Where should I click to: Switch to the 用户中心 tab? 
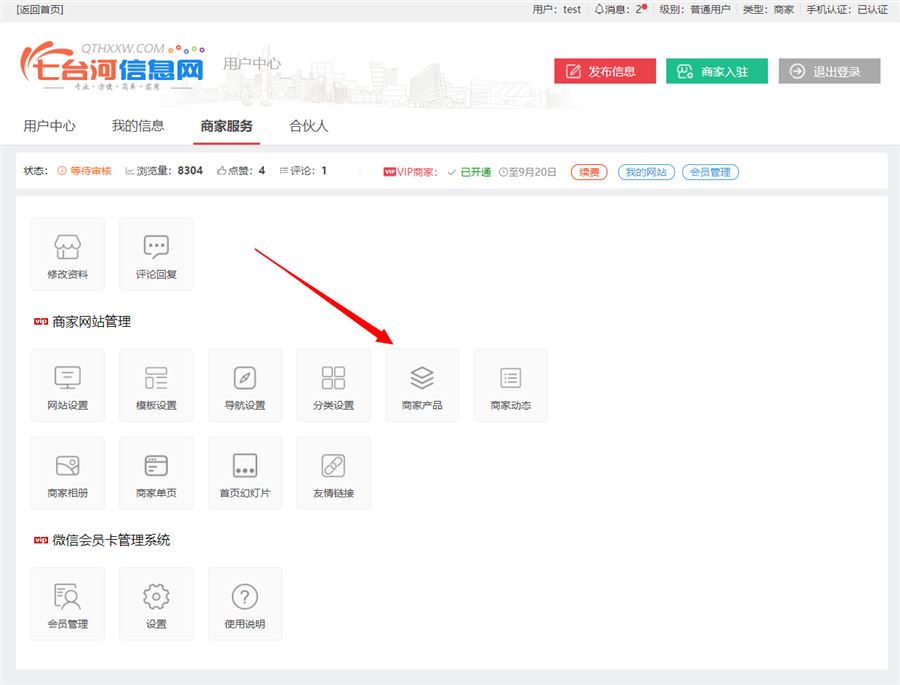(x=49, y=126)
